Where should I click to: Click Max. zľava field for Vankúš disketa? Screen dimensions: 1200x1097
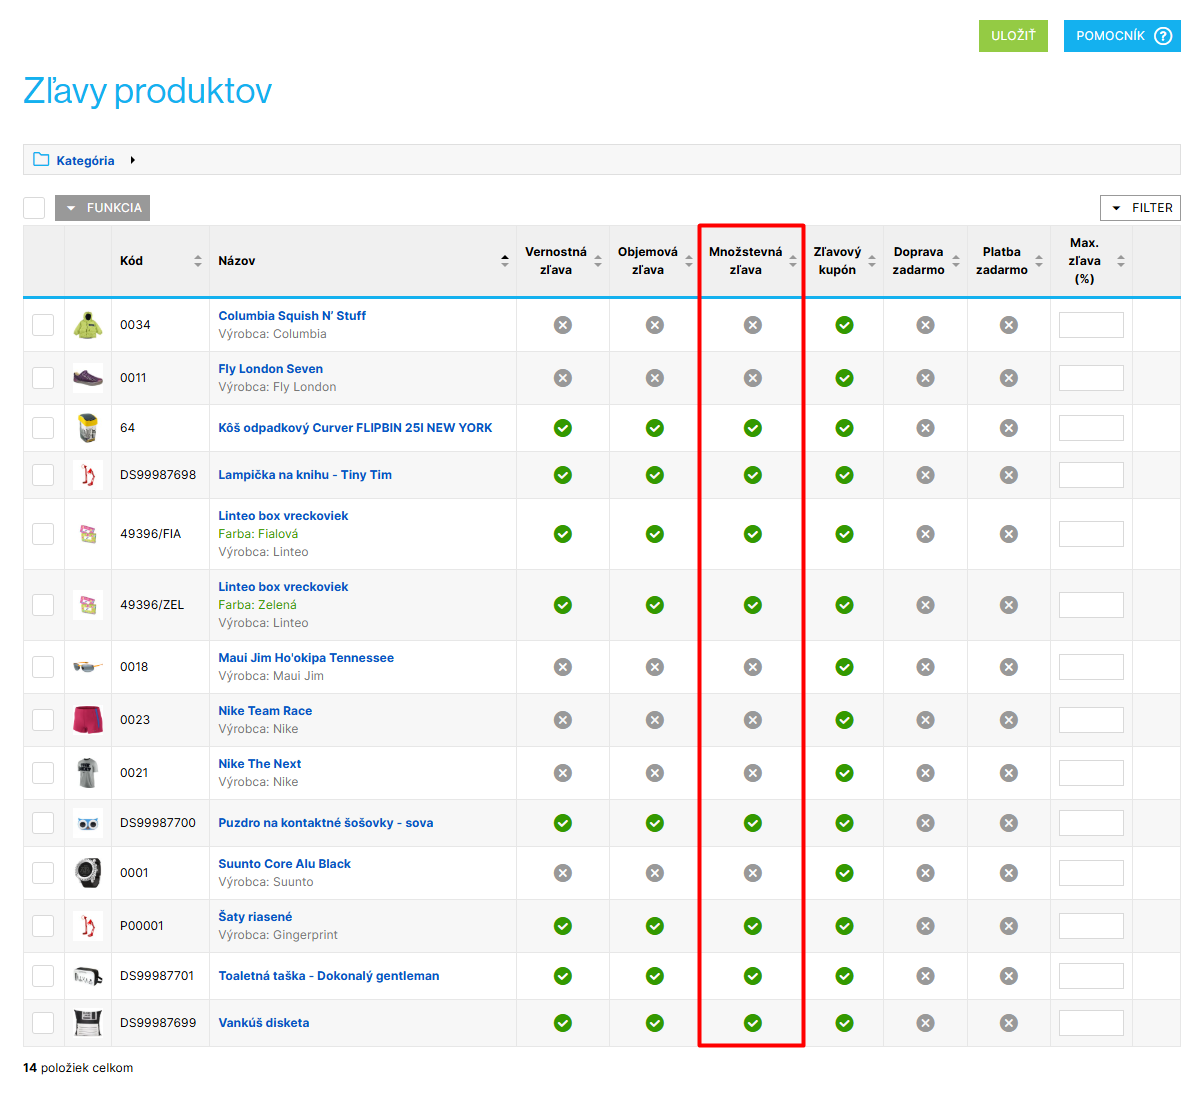point(1091,1023)
